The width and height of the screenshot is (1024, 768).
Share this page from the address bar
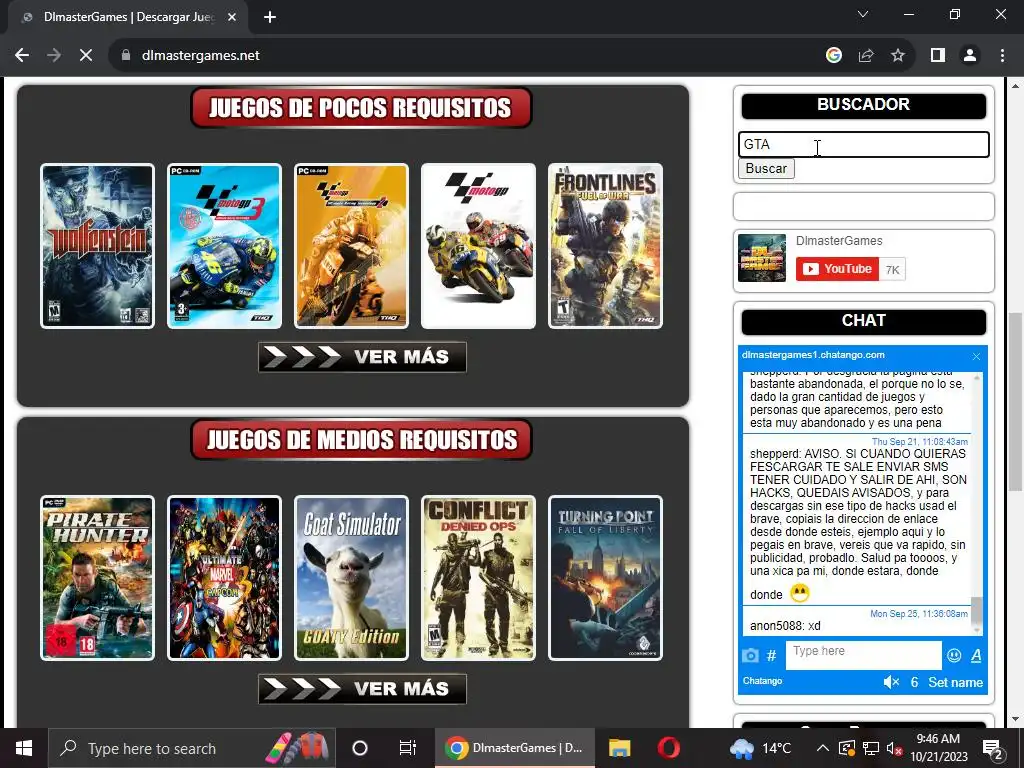[x=866, y=56]
